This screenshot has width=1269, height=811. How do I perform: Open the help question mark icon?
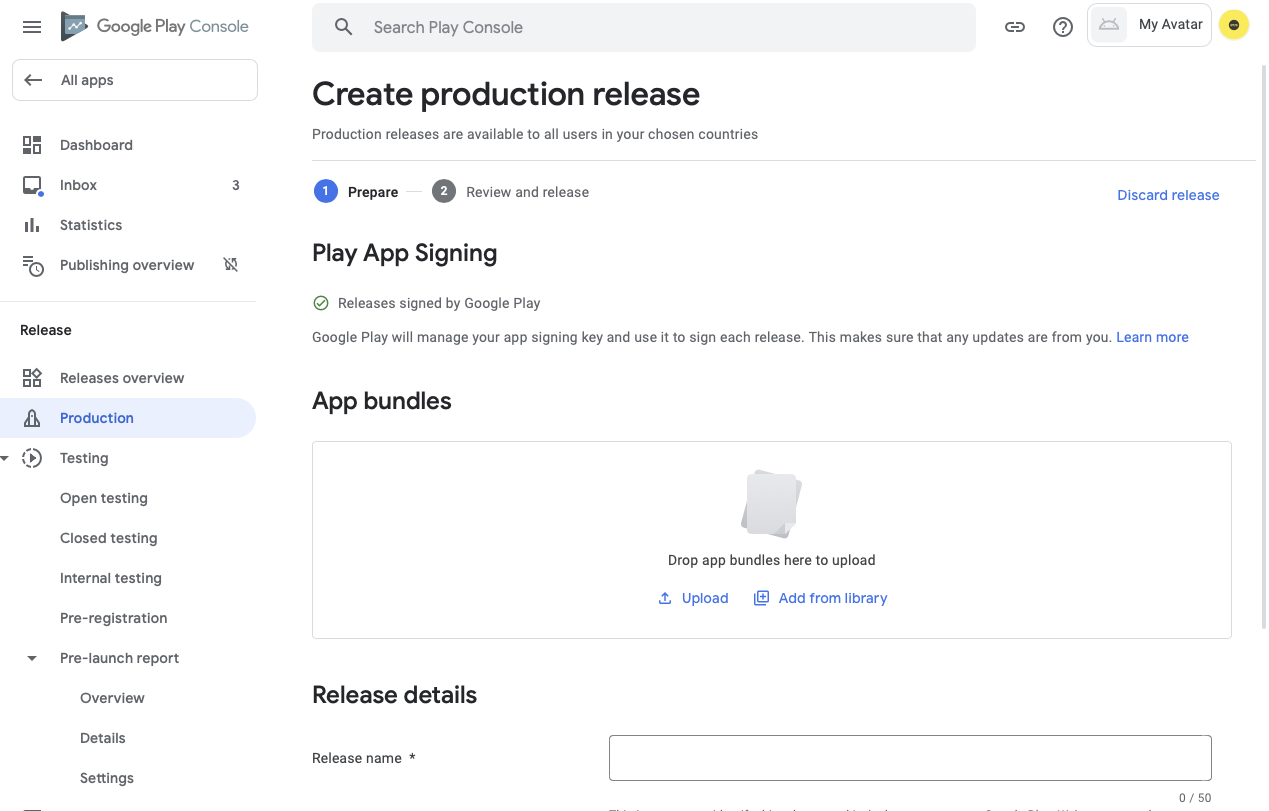click(x=1063, y=27)
